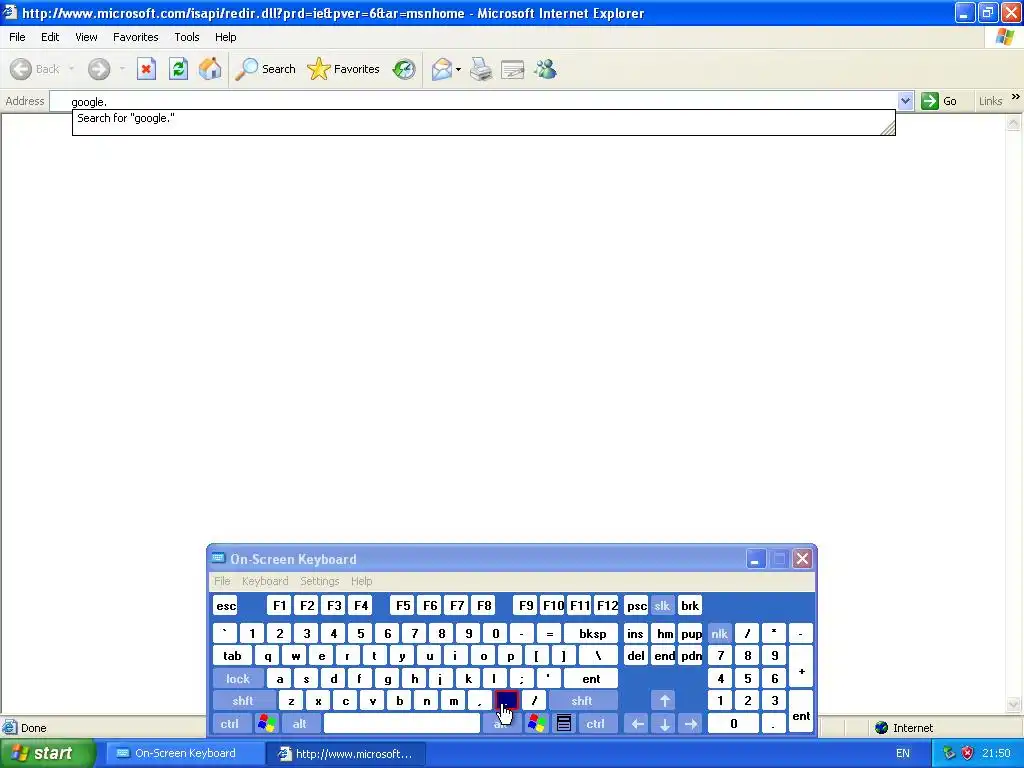The width and height of the screenshot is (1024, 768).
Task: Toggle the nlk (num lock) key
Action: pyautogui.click(x=720, y=633)
